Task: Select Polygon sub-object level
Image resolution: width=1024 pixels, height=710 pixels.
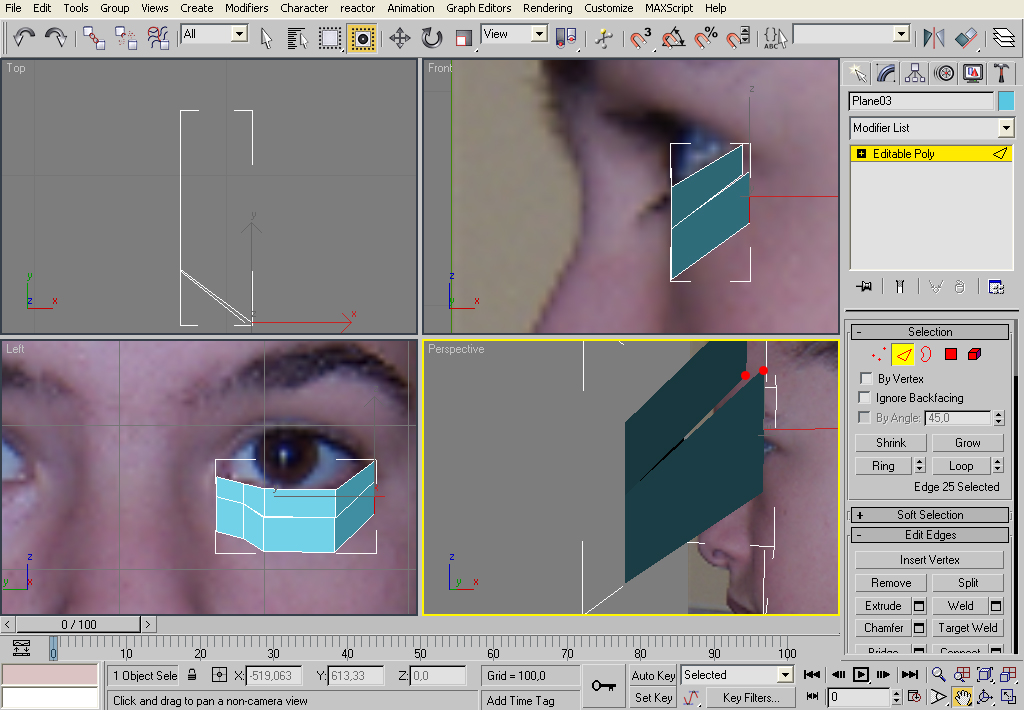Action: coord(950,354)
